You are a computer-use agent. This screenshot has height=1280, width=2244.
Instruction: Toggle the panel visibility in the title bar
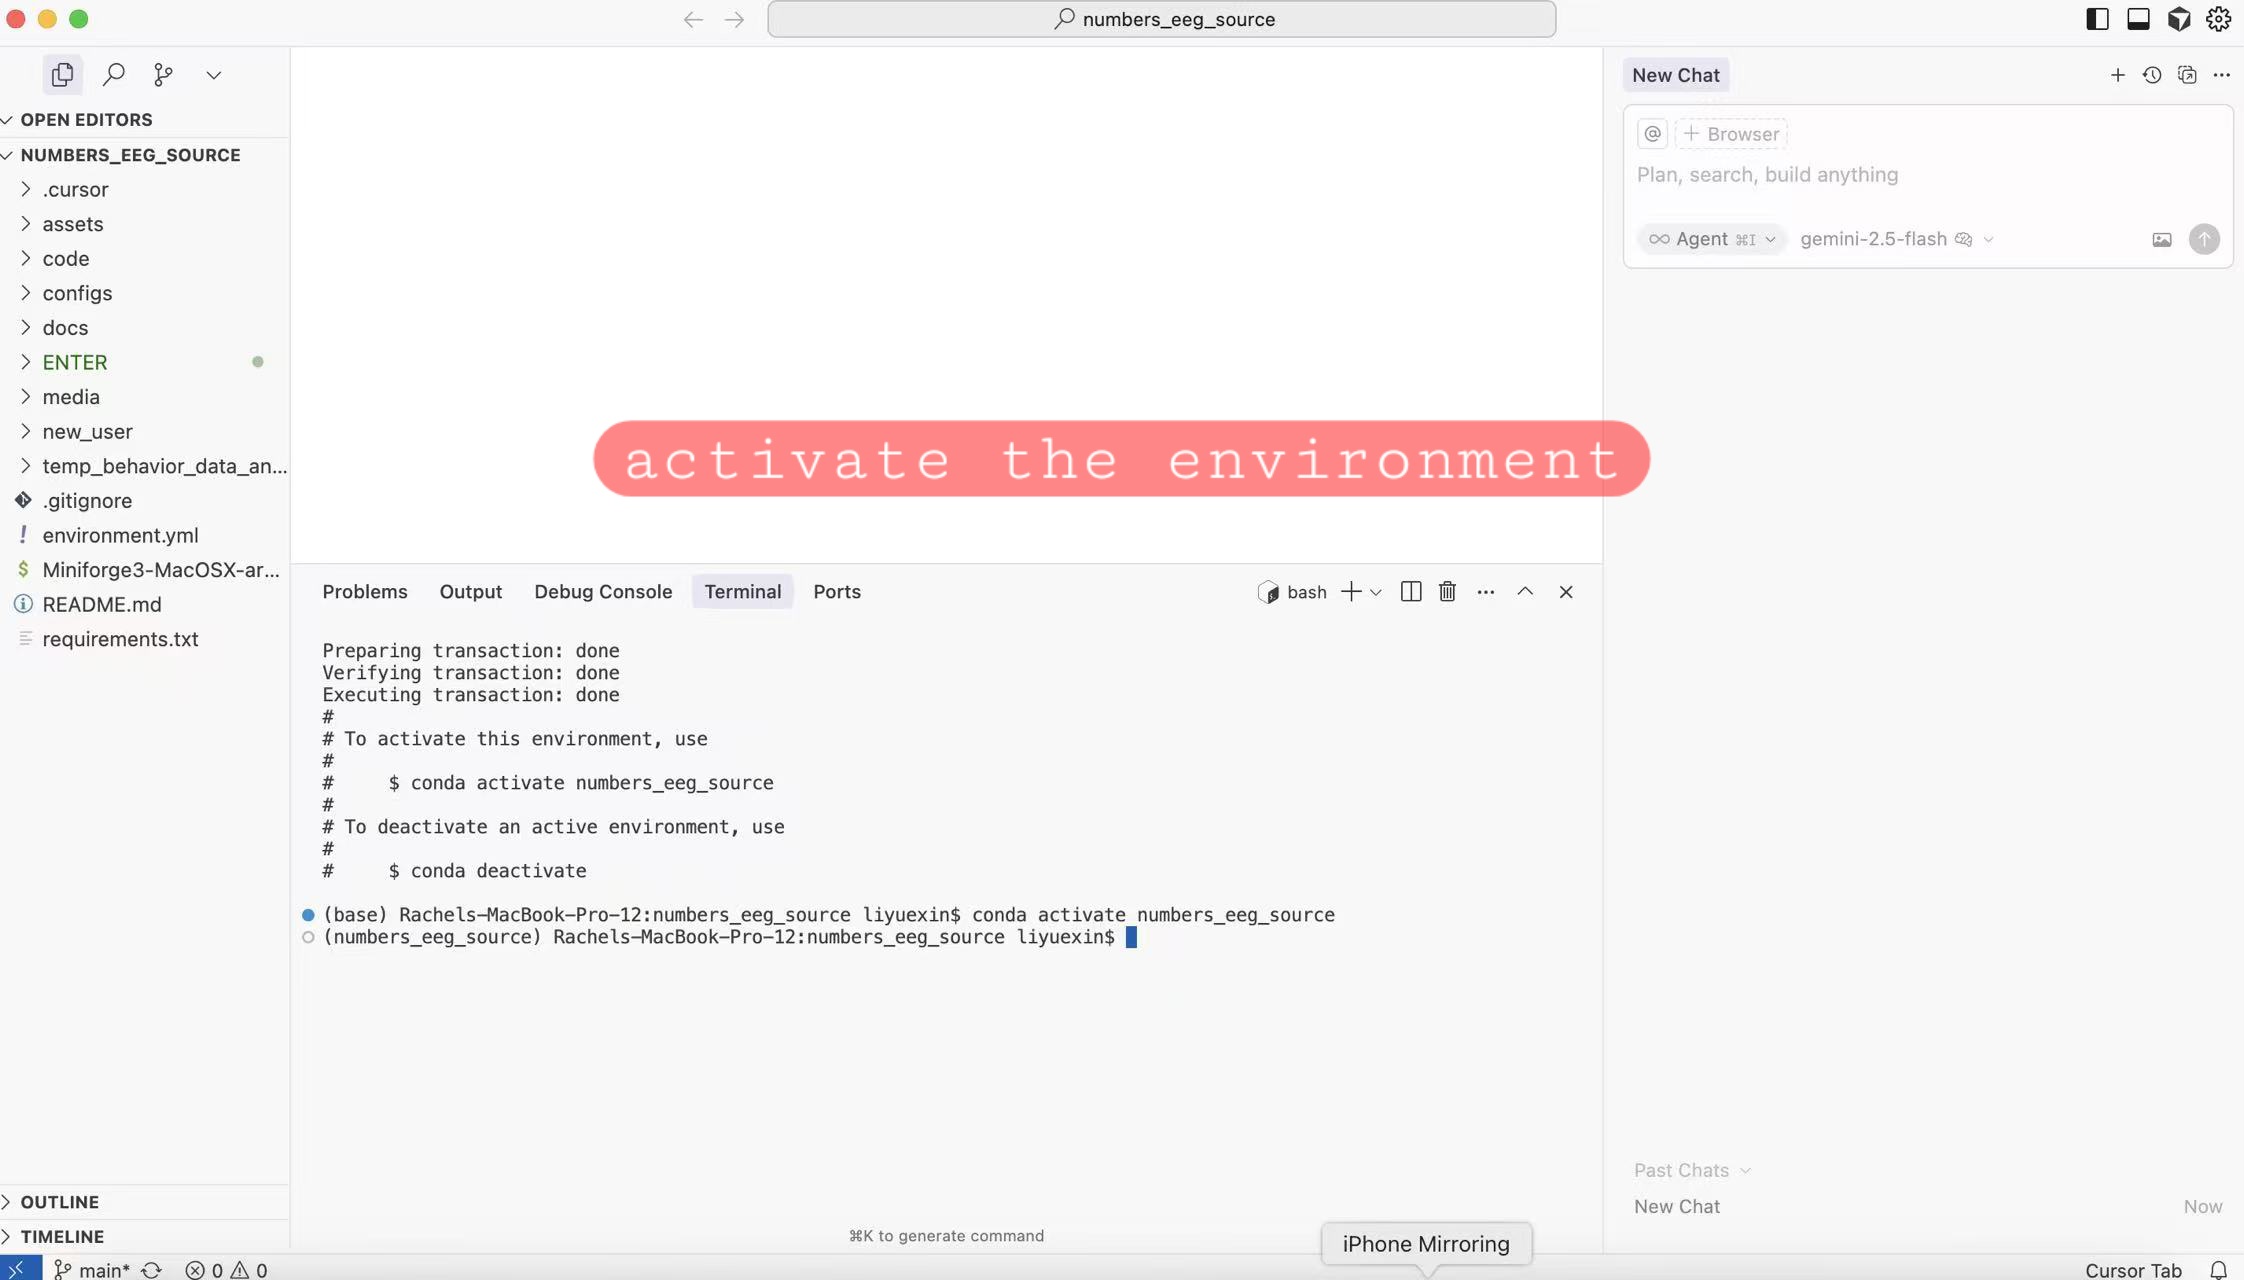[x=2138, y=18]
